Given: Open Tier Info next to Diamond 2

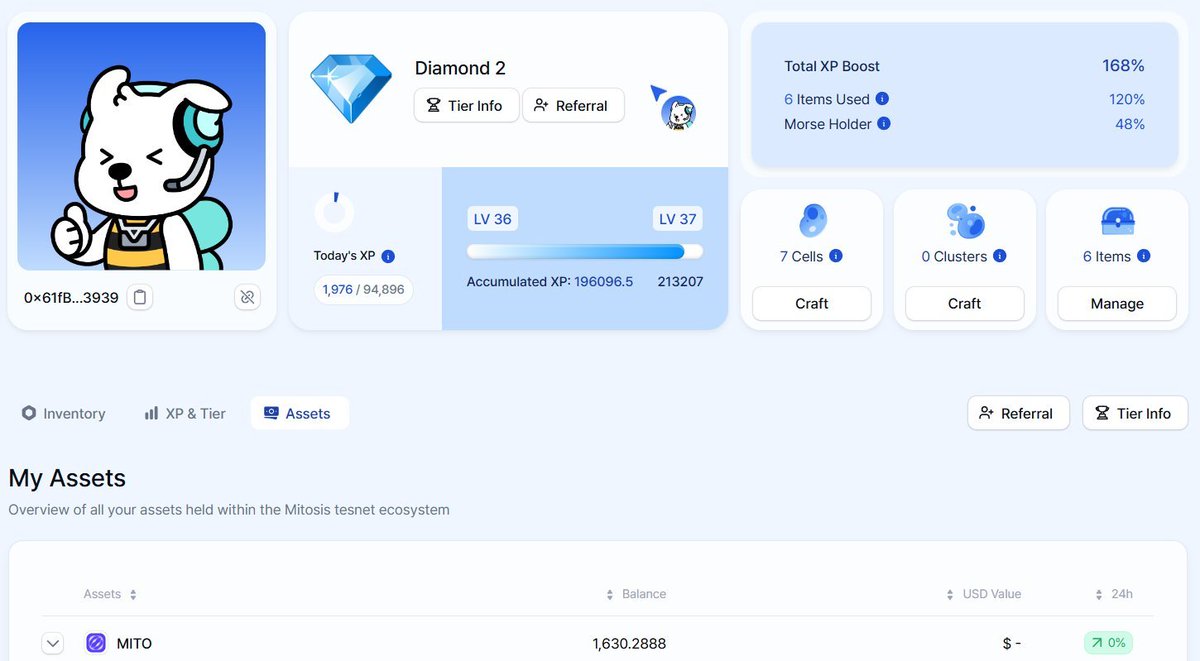Looking at the screenshot, I should click(x=466, y=105).
